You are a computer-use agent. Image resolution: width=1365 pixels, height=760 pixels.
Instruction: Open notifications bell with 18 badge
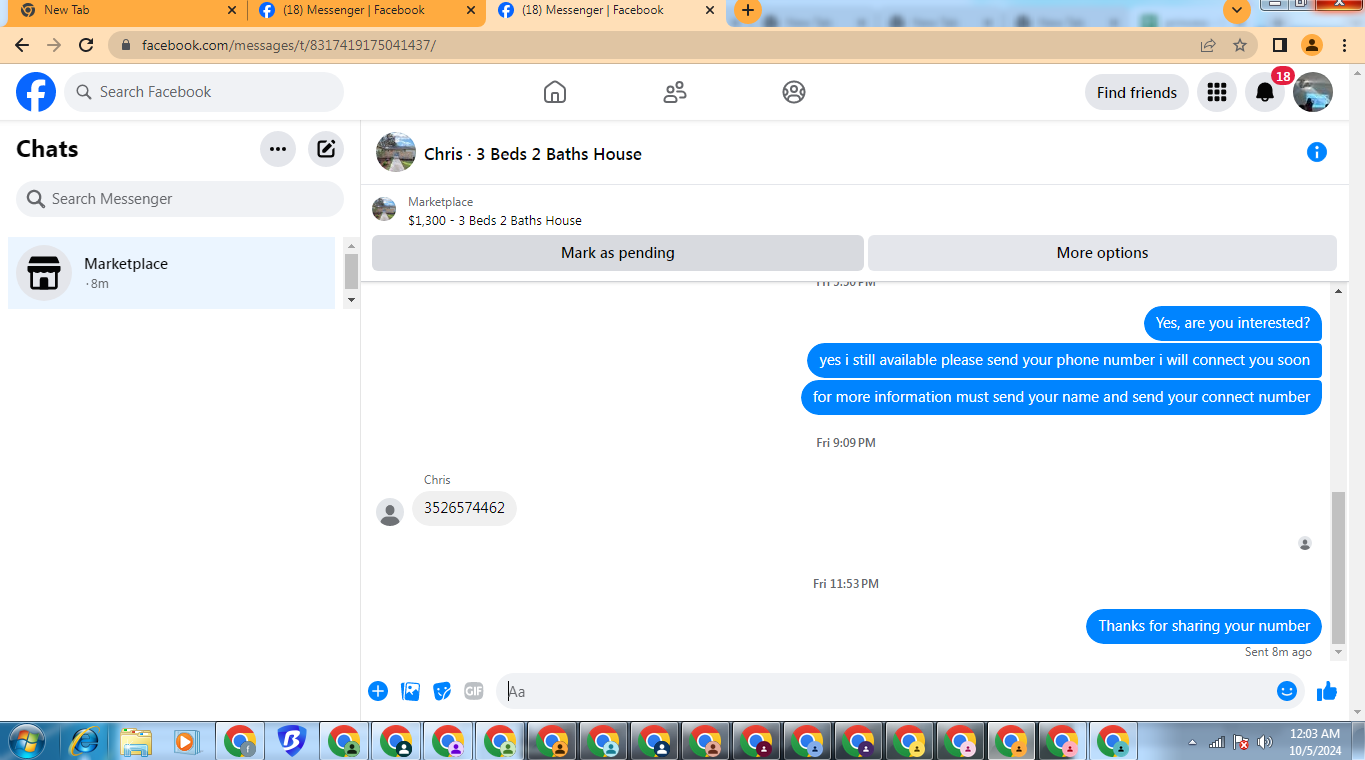tap(1265, 92)
